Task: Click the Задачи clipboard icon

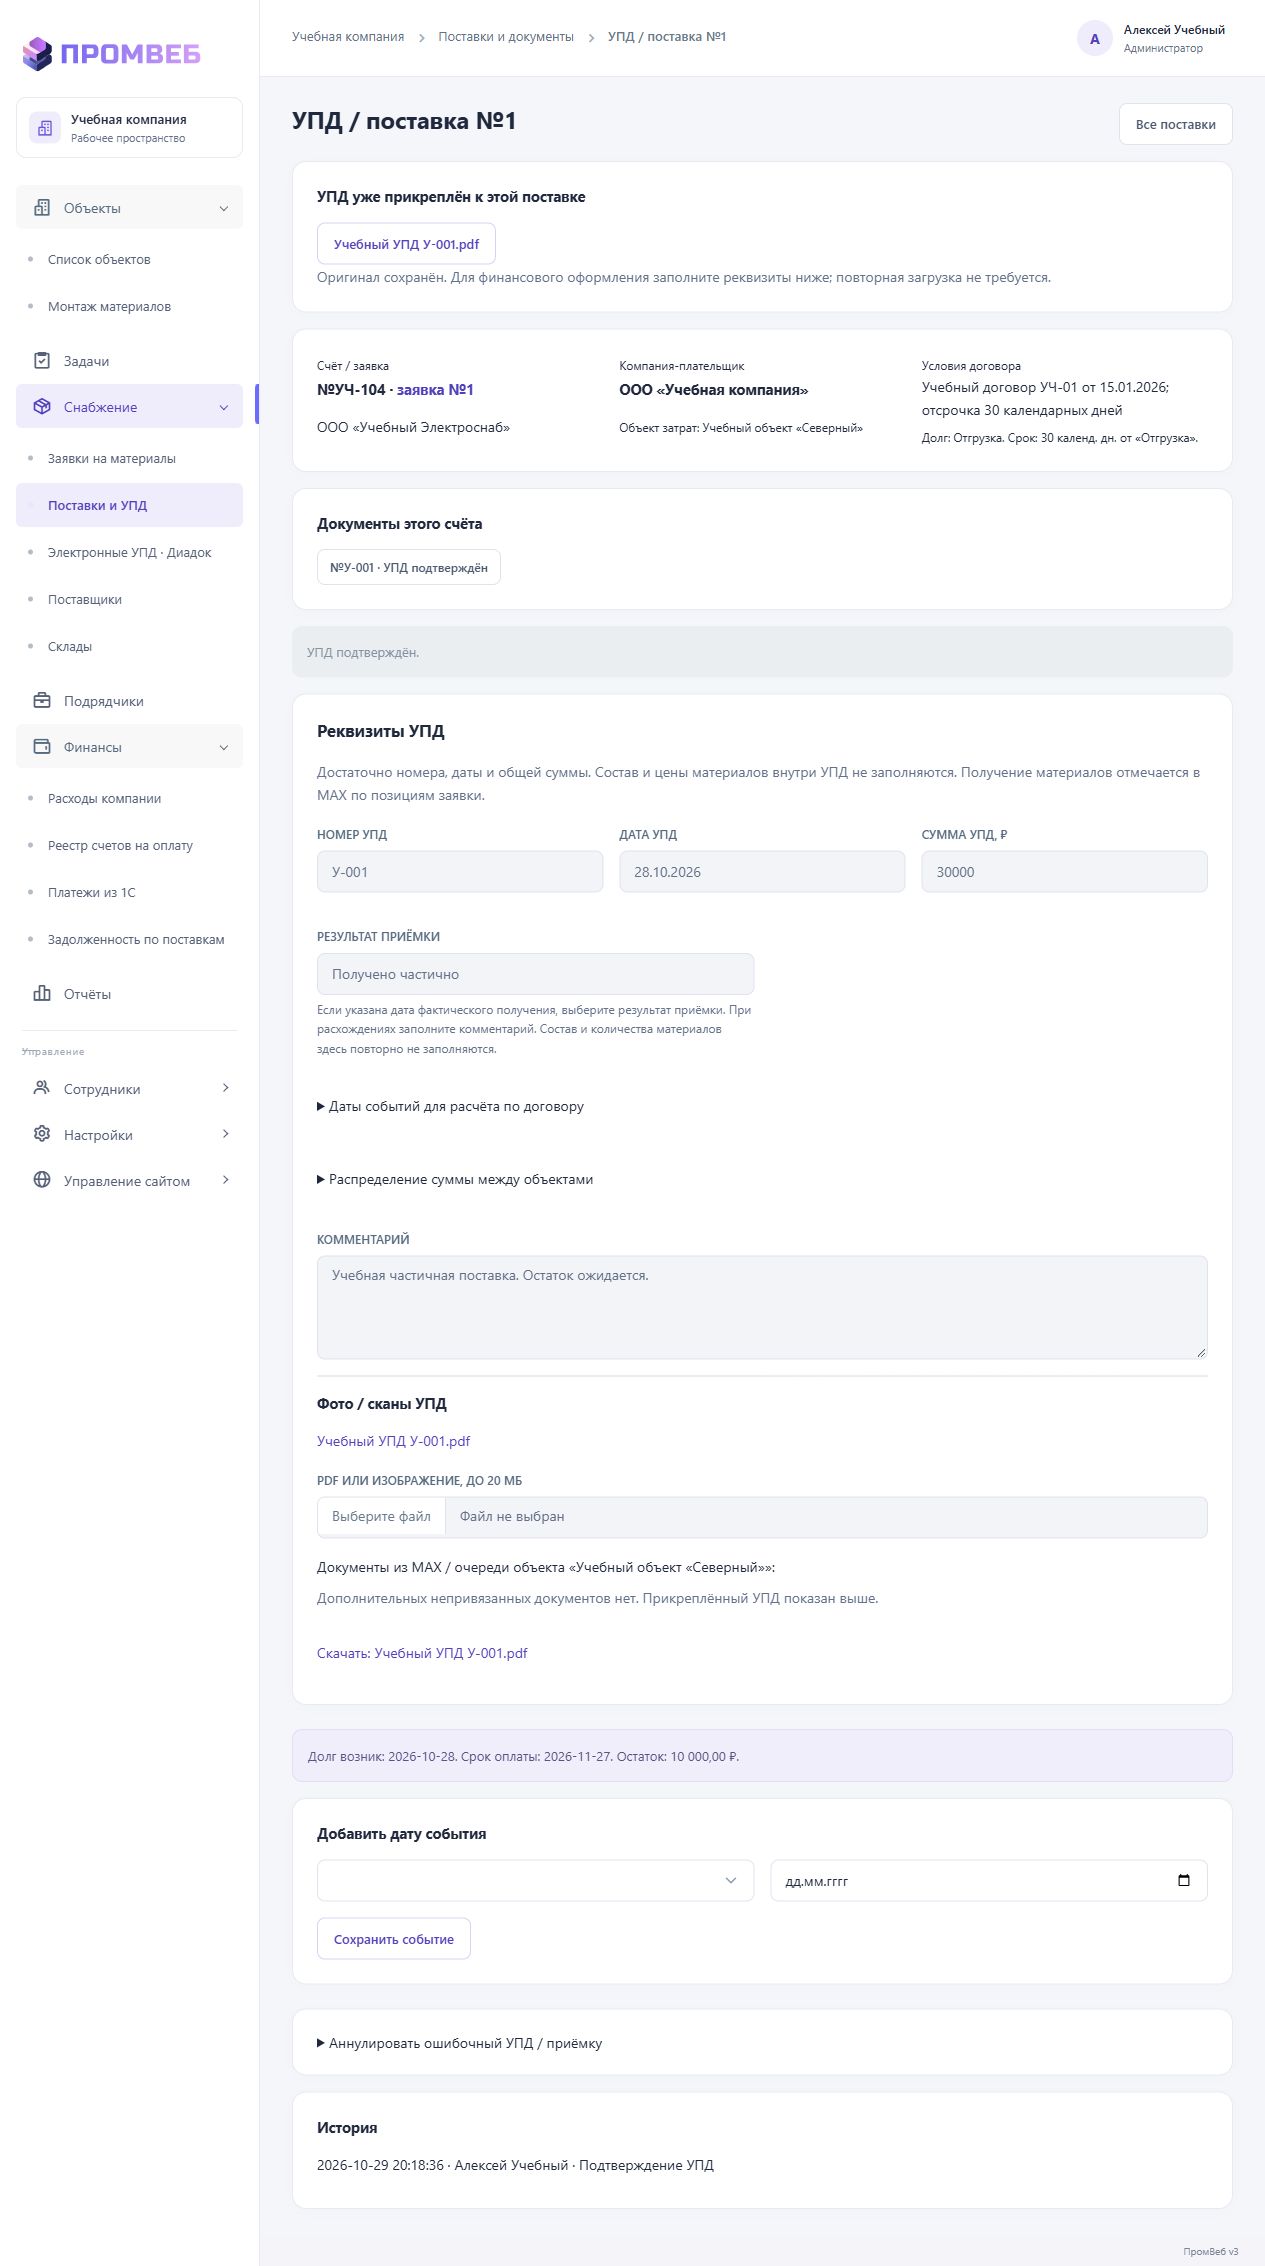Action: [x=42, y=361]
